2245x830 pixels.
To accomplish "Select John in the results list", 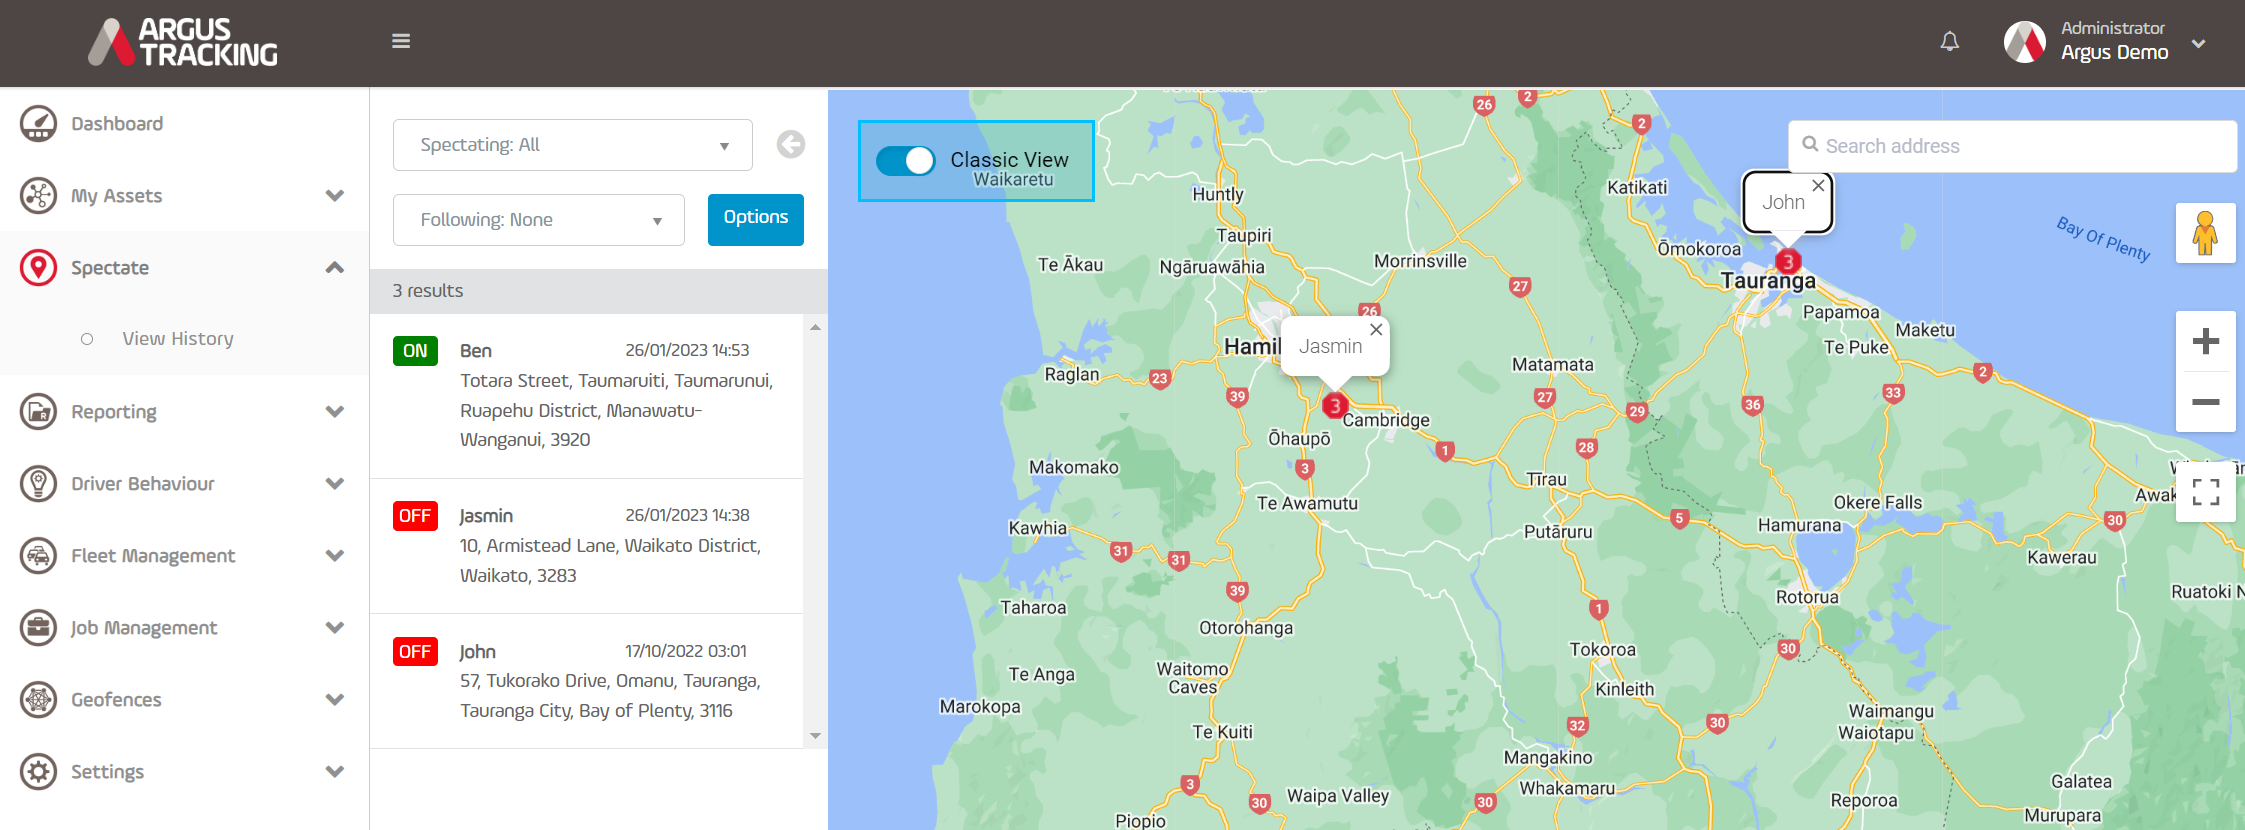I will 586,681.
